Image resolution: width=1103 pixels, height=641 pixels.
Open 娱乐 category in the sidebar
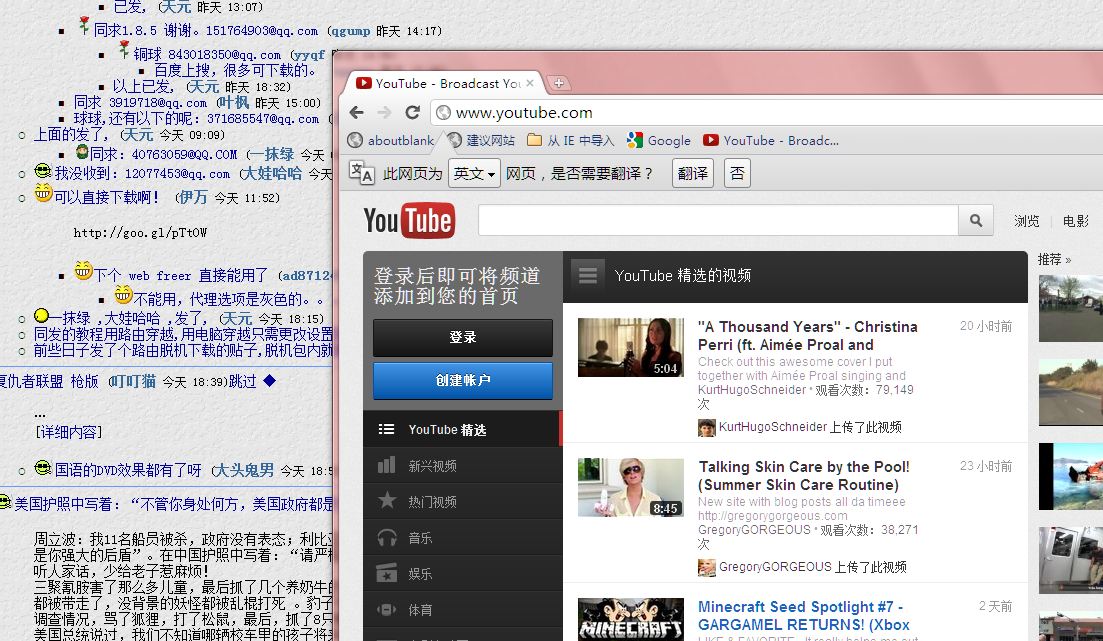462,573
